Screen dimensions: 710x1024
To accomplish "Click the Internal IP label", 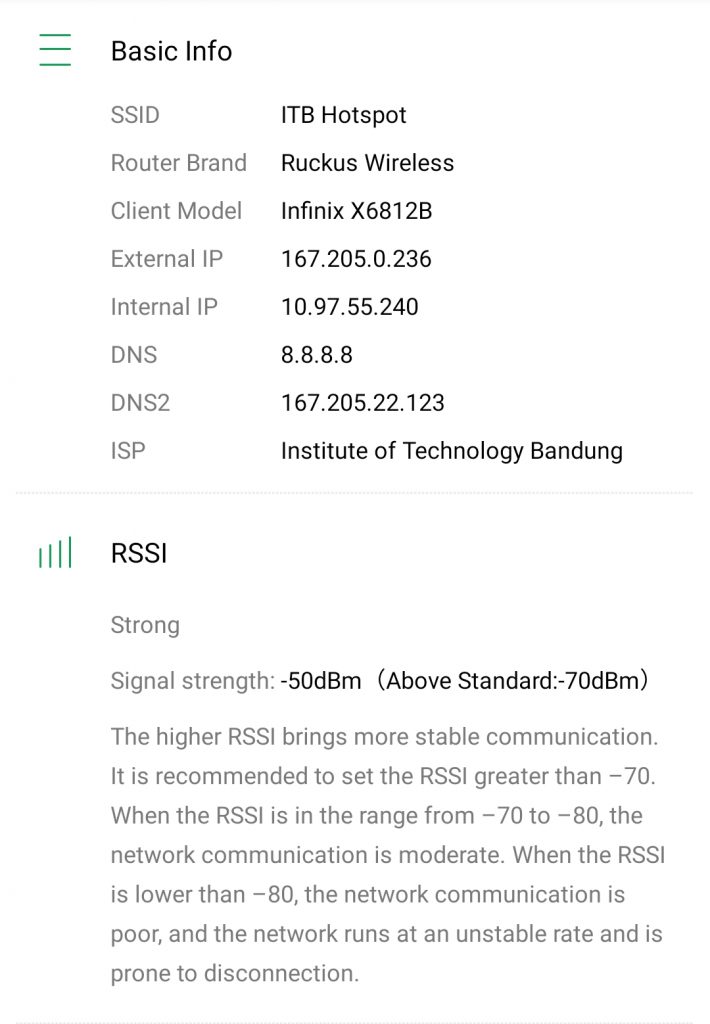I will pos(164,307).
